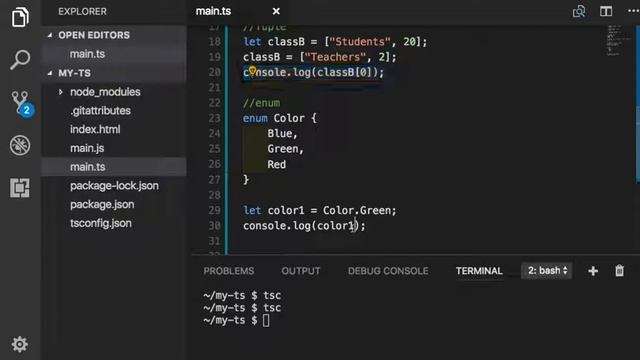Open .gitattributes in the file tree
The image size is (640, 360).
click(100, 111)
